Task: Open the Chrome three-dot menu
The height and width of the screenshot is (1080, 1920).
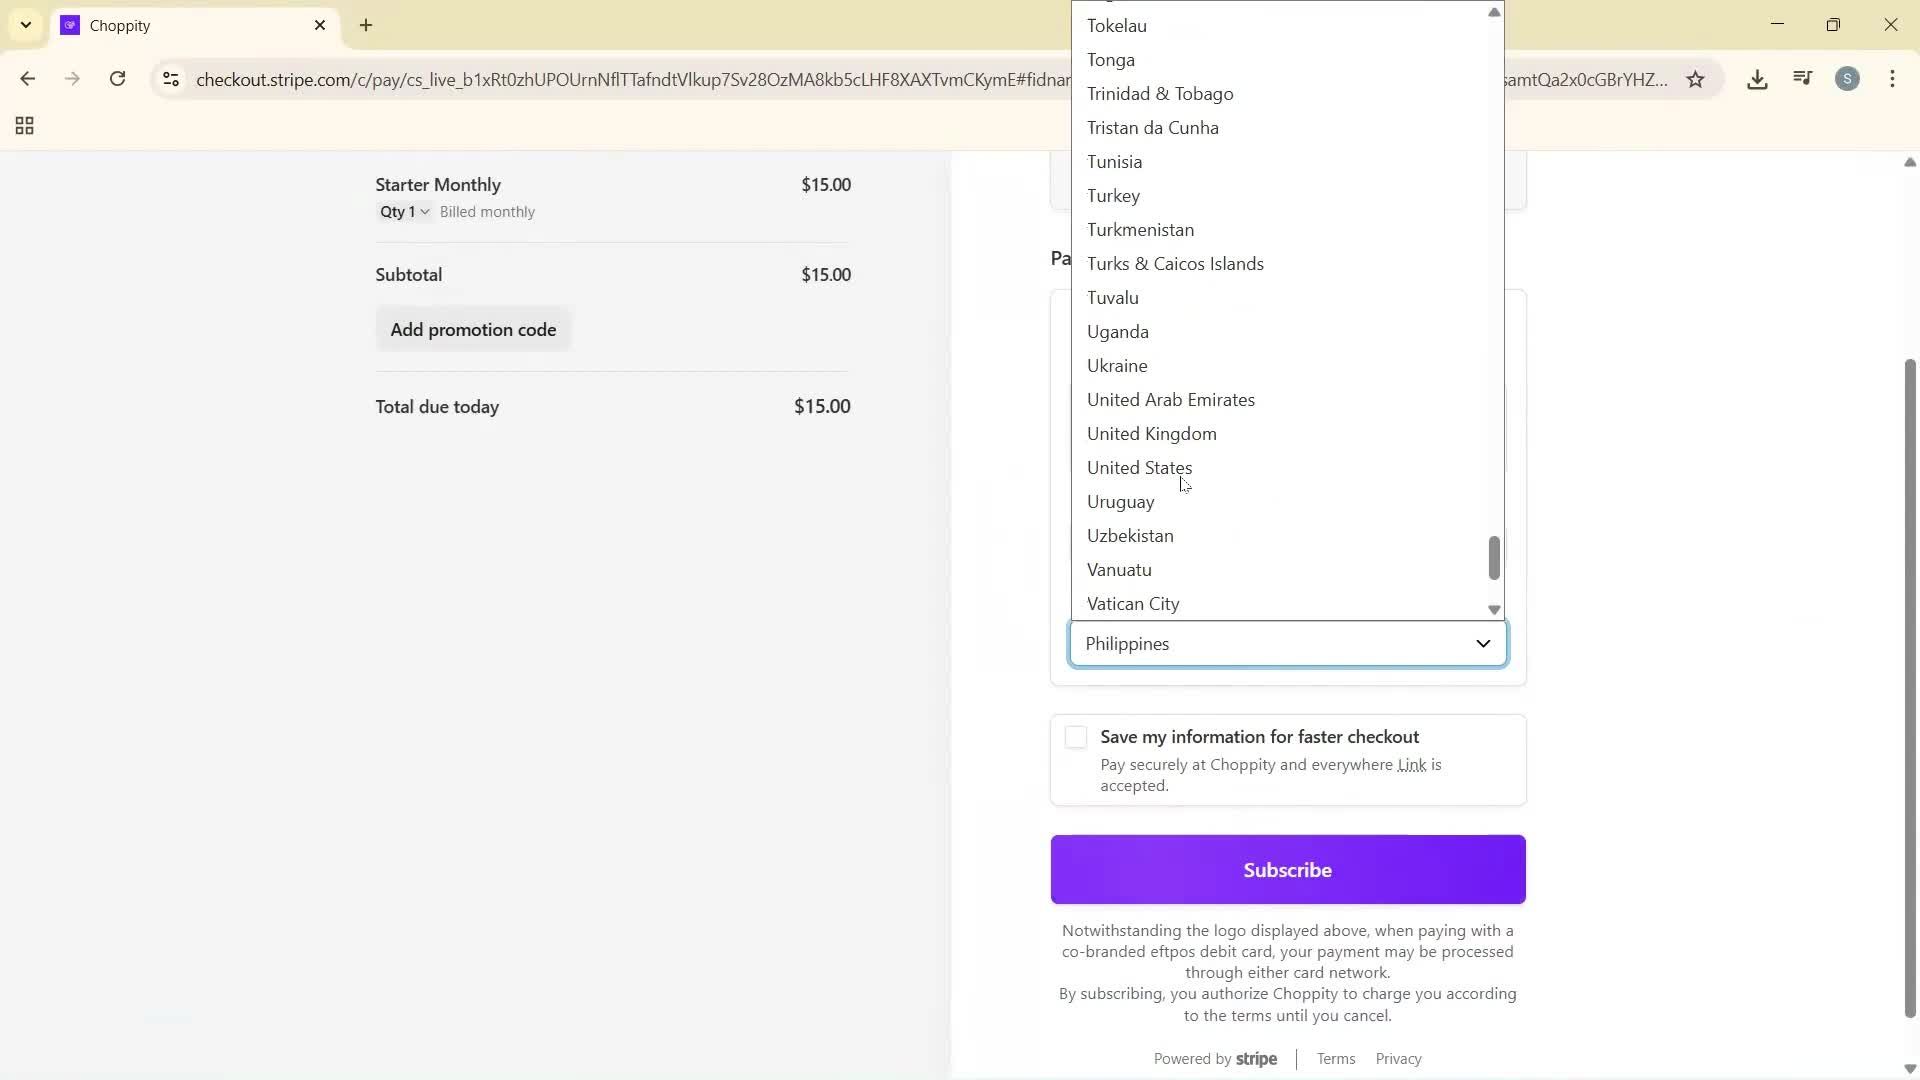Action: click(1893, 79)
